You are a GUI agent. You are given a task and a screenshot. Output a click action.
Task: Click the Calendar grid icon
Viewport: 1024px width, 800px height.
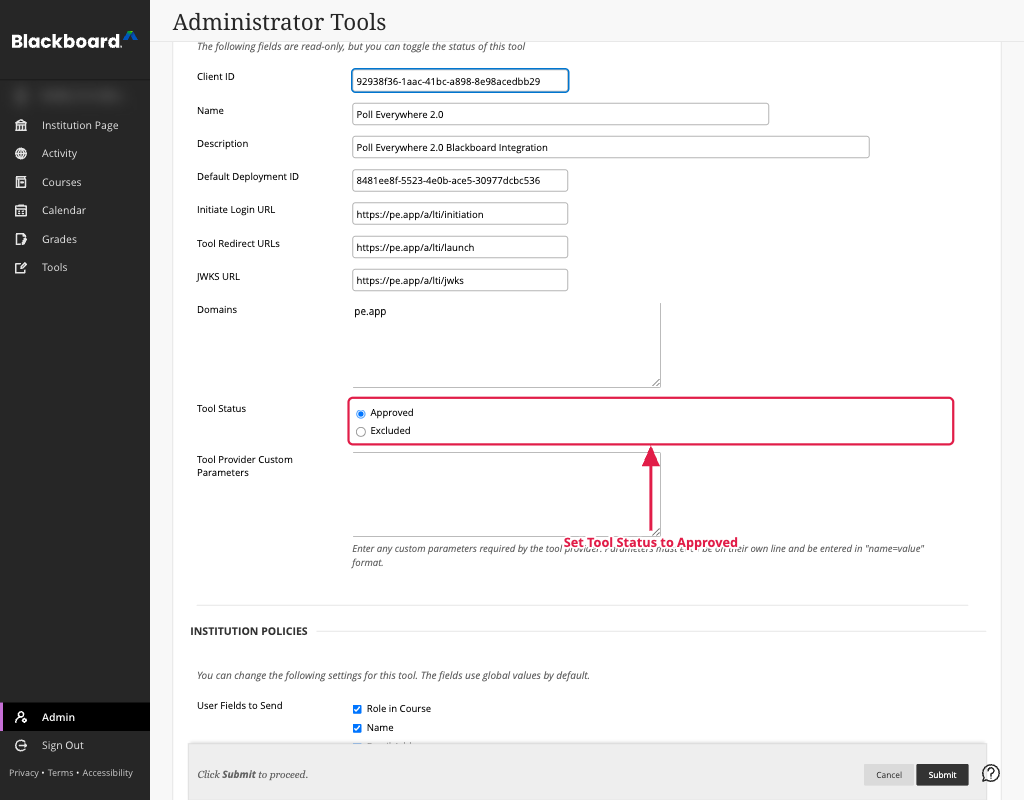(21, 210)
